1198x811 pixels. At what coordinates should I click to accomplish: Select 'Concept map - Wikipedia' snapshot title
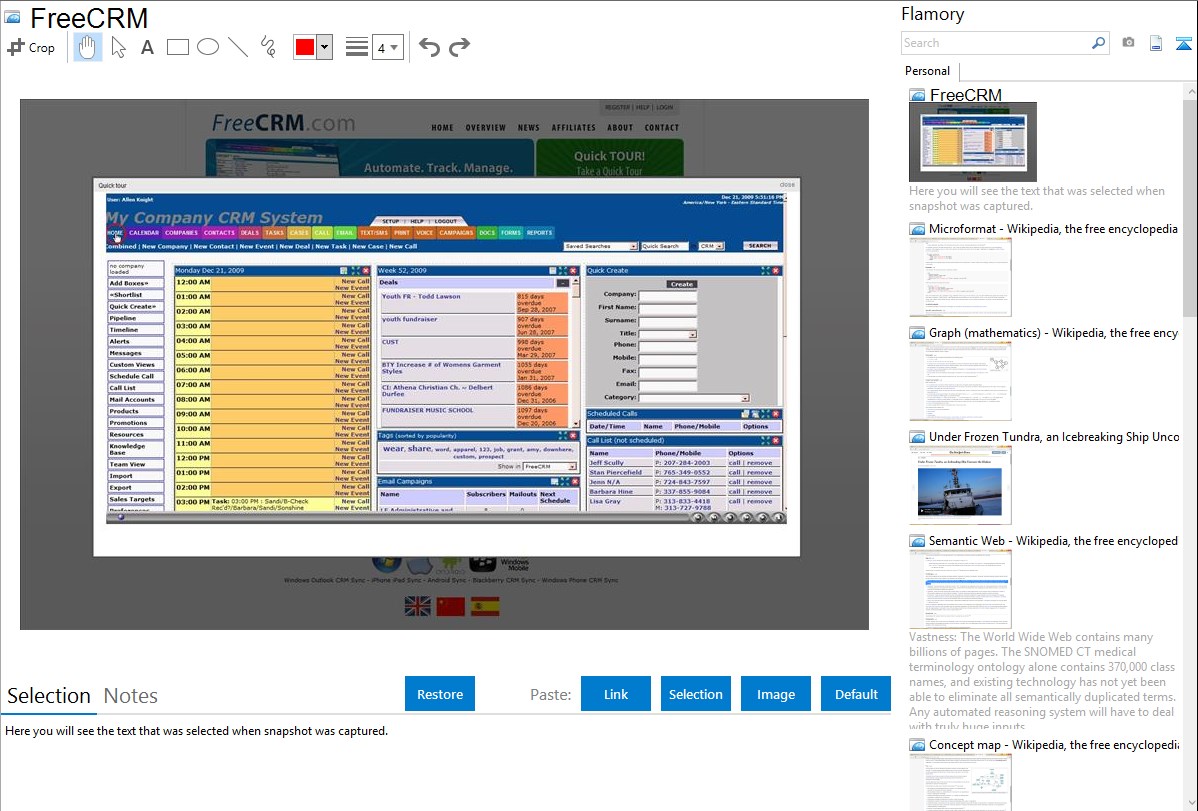click(x=1053, y=744)
